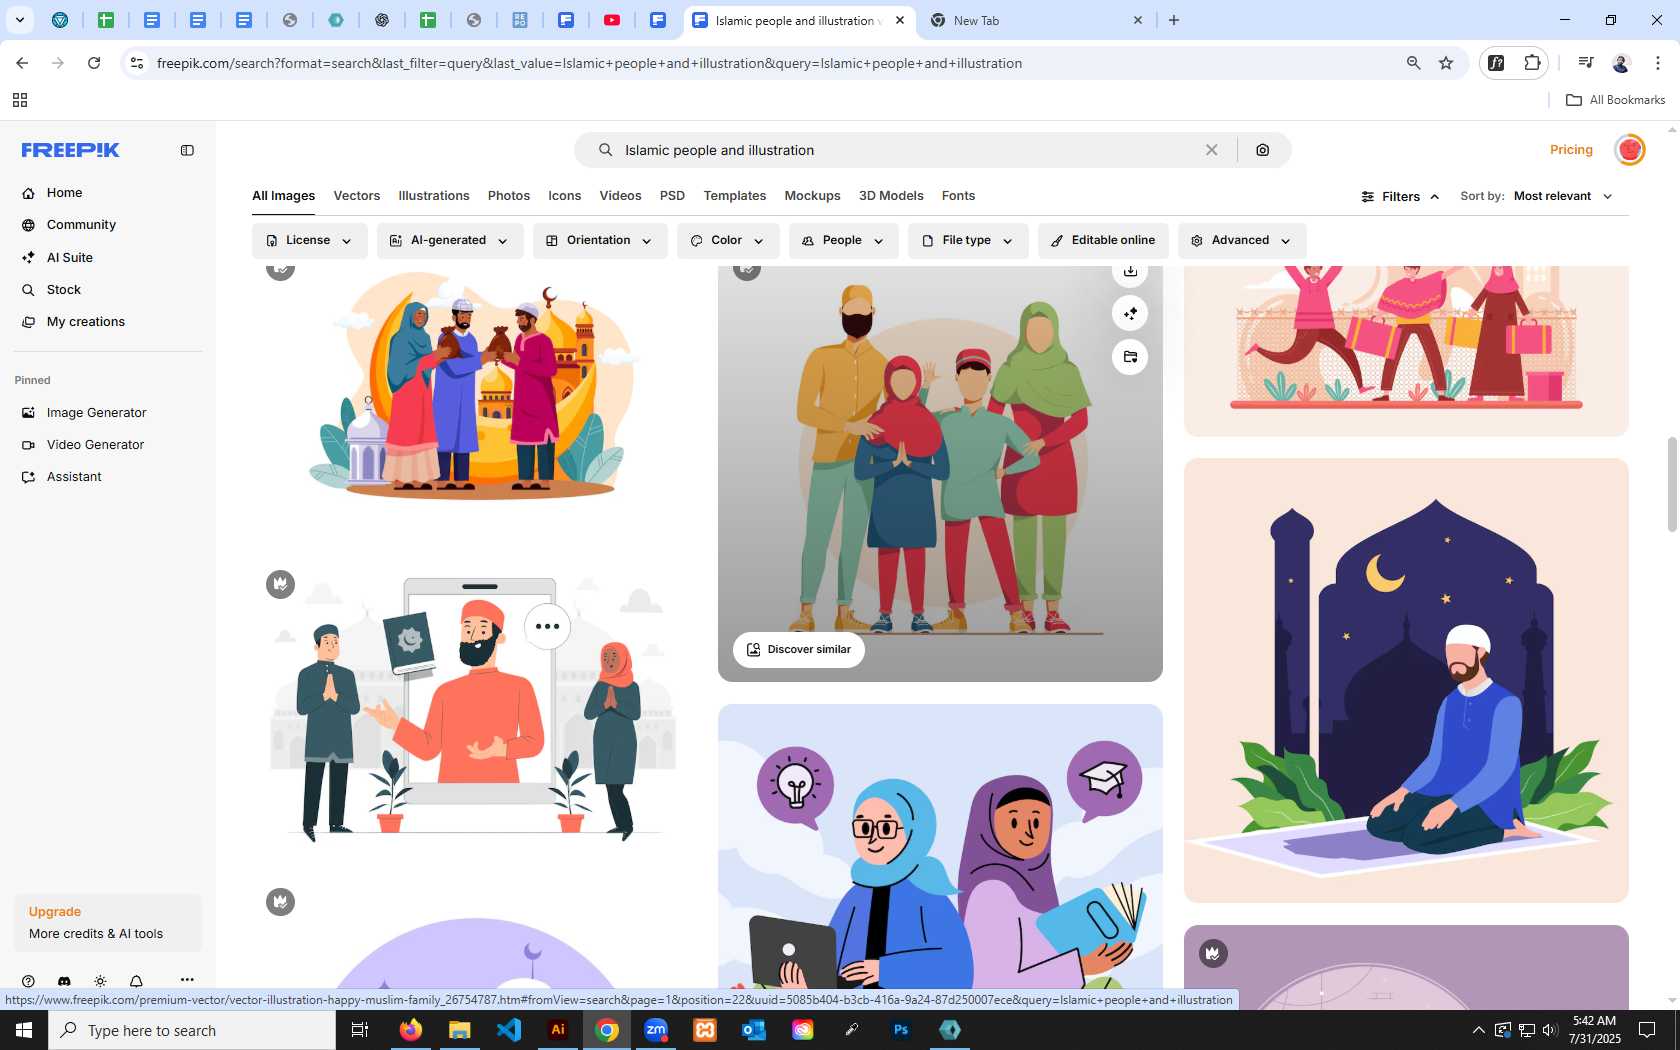Image resolution: width=1680 pixels, height=1050 pixels.
Task: Open new browser tab plus
Action: pyautogui.click(x=1174, y=20)
